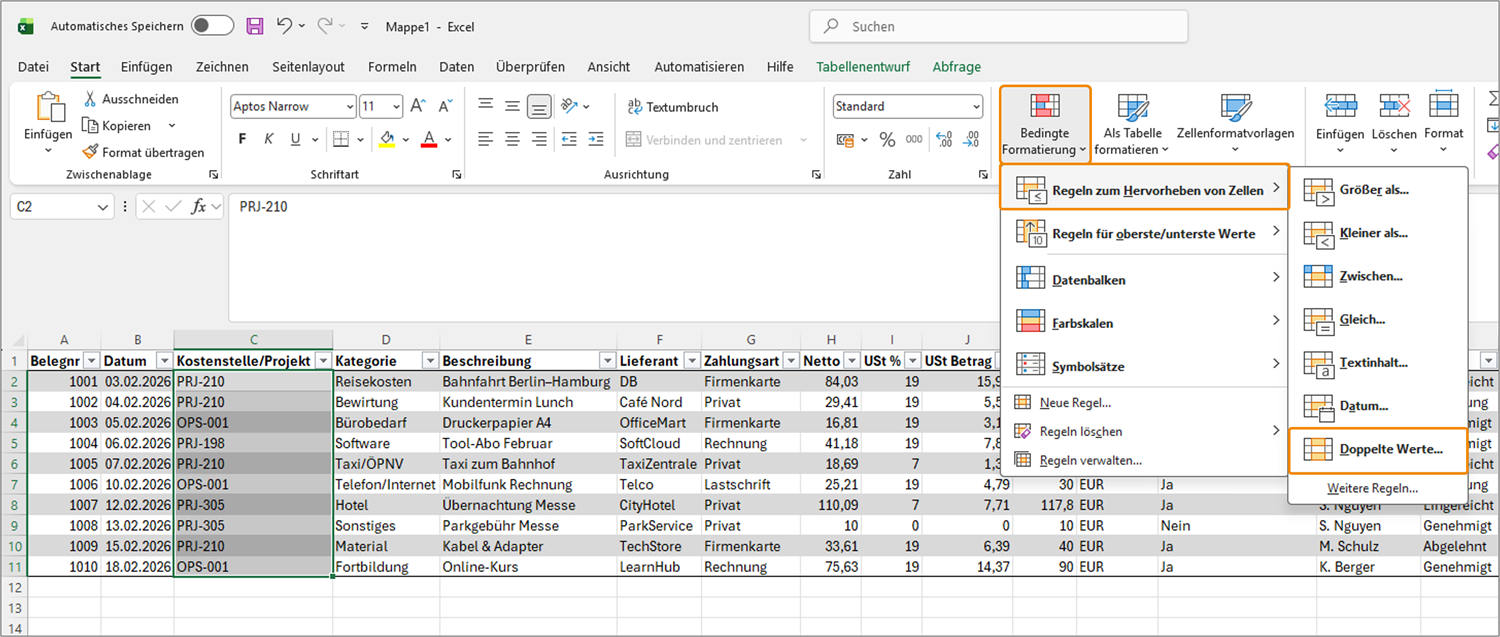Click the Undo arrow icon

pos(284,27)
